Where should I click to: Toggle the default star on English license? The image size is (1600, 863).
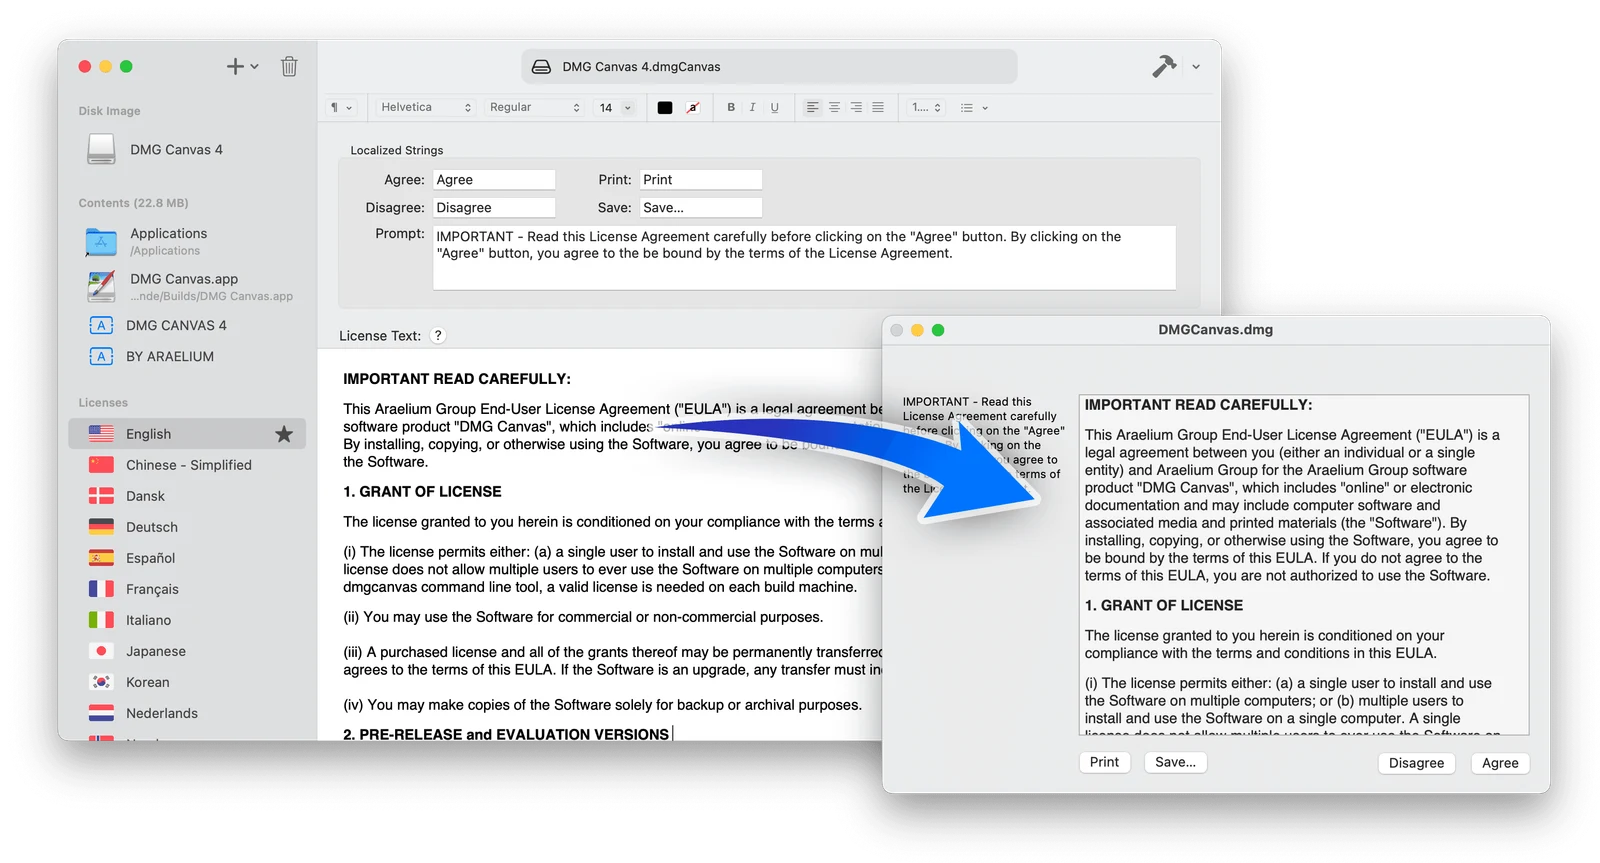click(284, 434)
